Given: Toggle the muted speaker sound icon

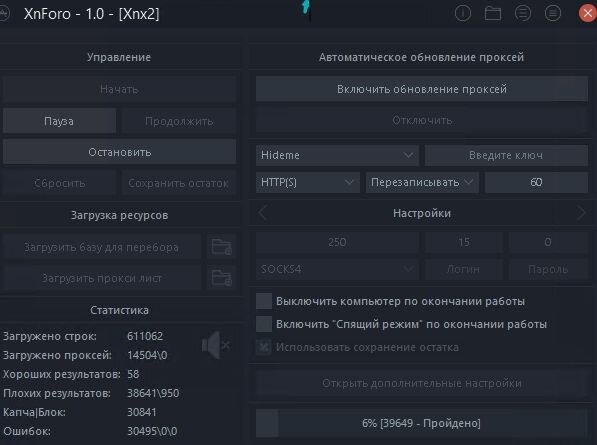Looking at the screenshot, I should coord(216,345).
